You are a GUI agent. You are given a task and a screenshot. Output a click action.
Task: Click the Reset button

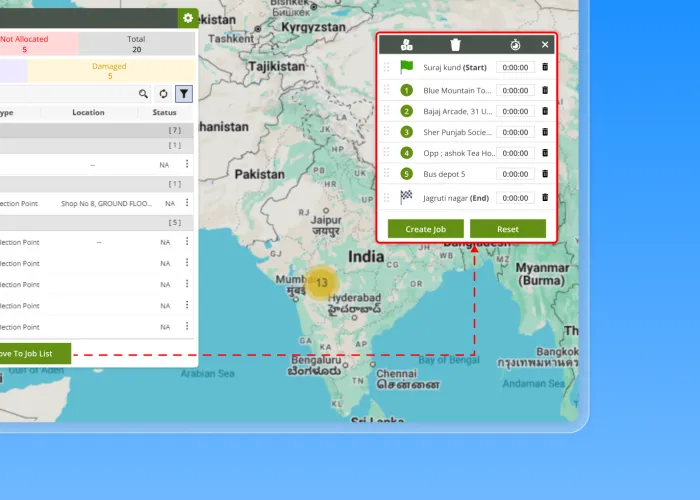508,229
